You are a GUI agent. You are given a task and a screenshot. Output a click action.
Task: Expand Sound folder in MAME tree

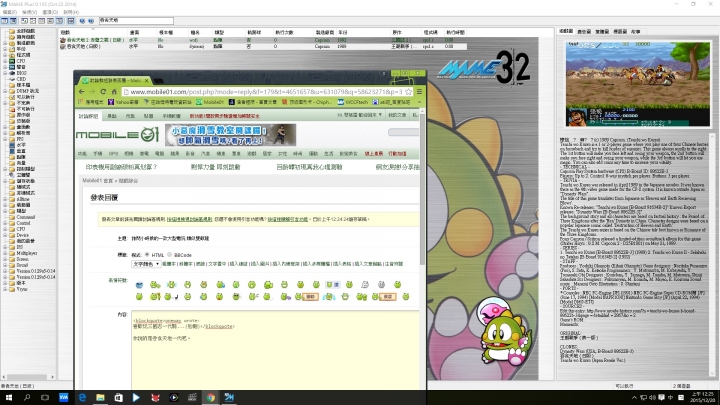pos(5,265)
